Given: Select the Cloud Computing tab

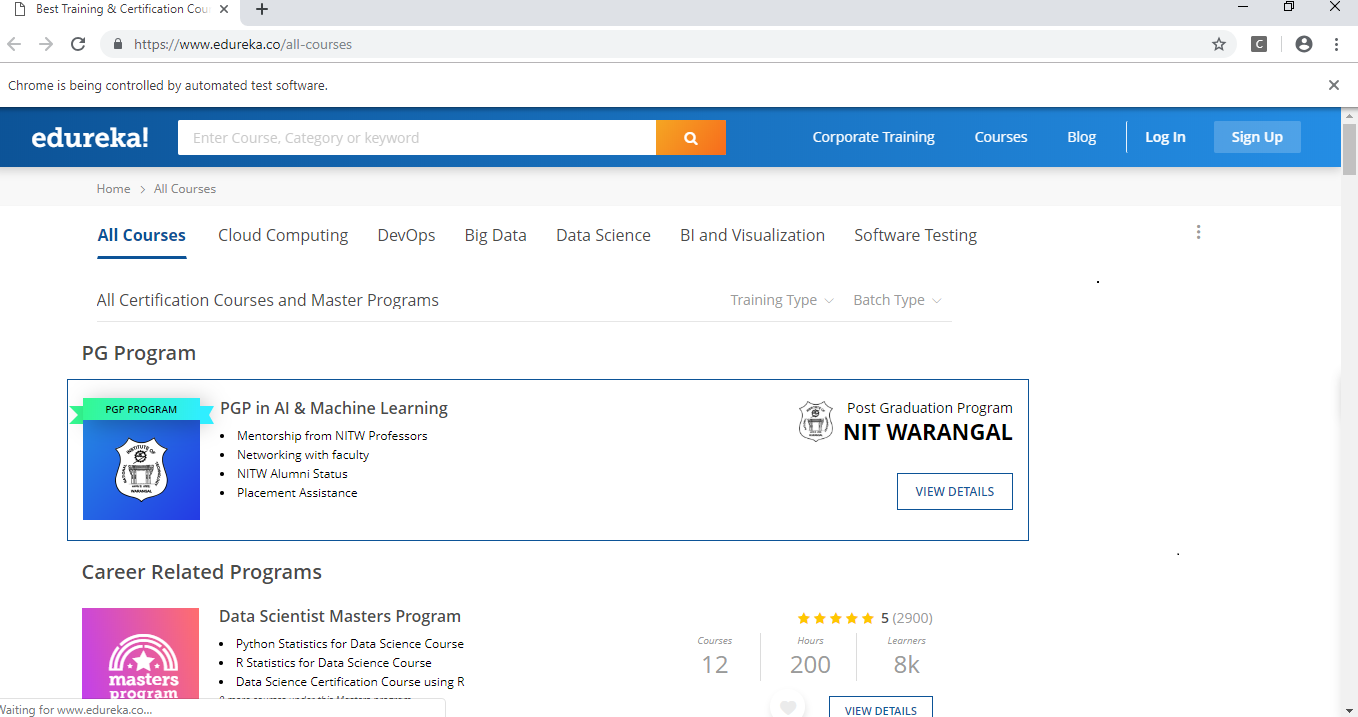Looking at the screenshot, I should point(283,236).
